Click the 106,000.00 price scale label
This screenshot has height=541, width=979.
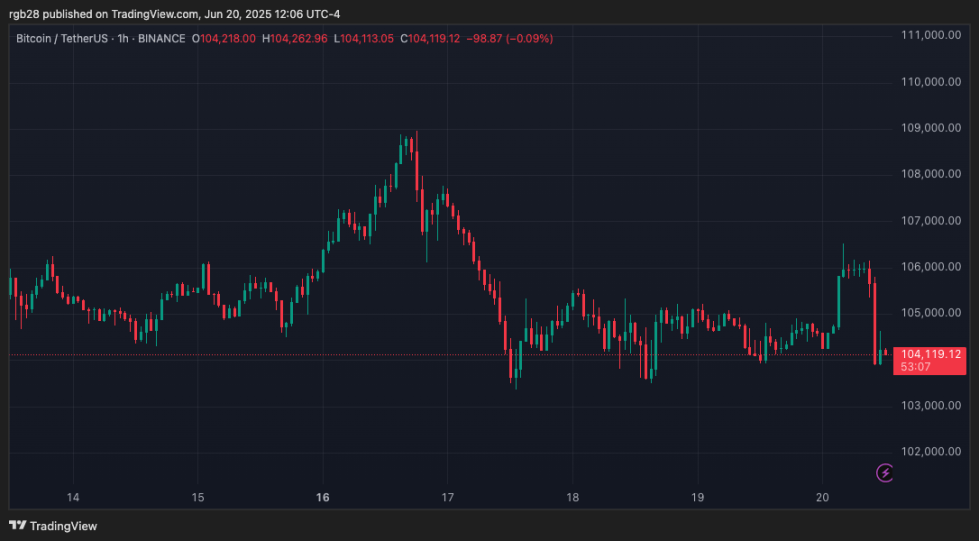(931, 267)
